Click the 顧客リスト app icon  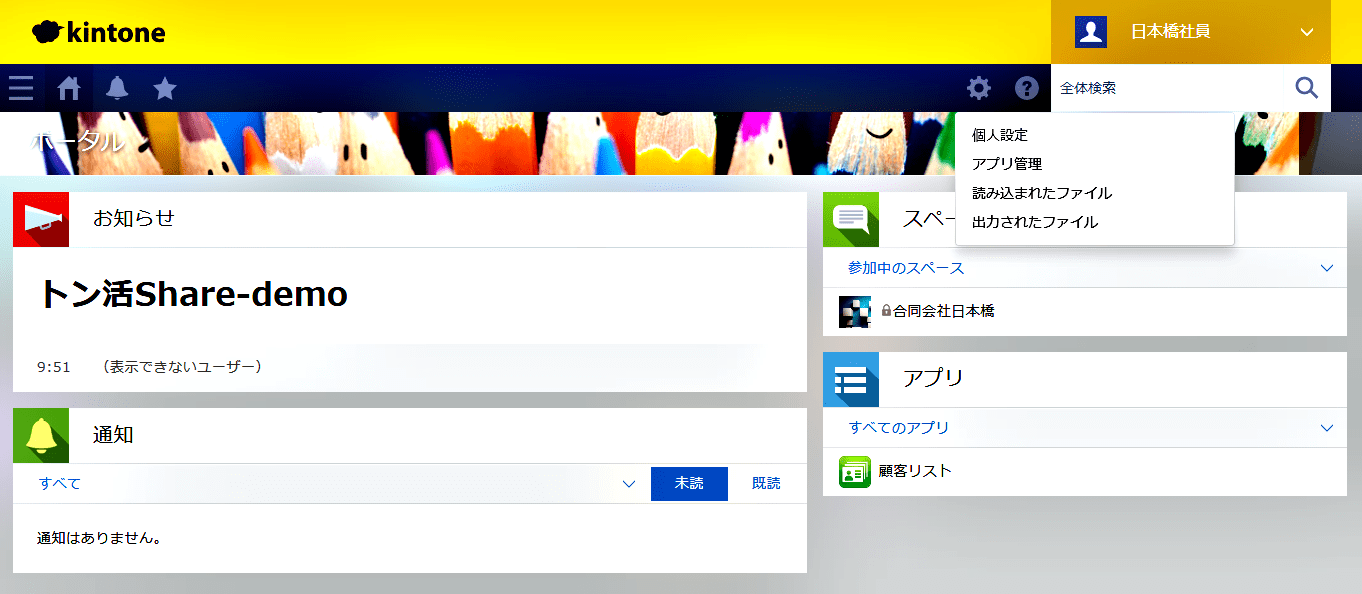tap(855, 471)
